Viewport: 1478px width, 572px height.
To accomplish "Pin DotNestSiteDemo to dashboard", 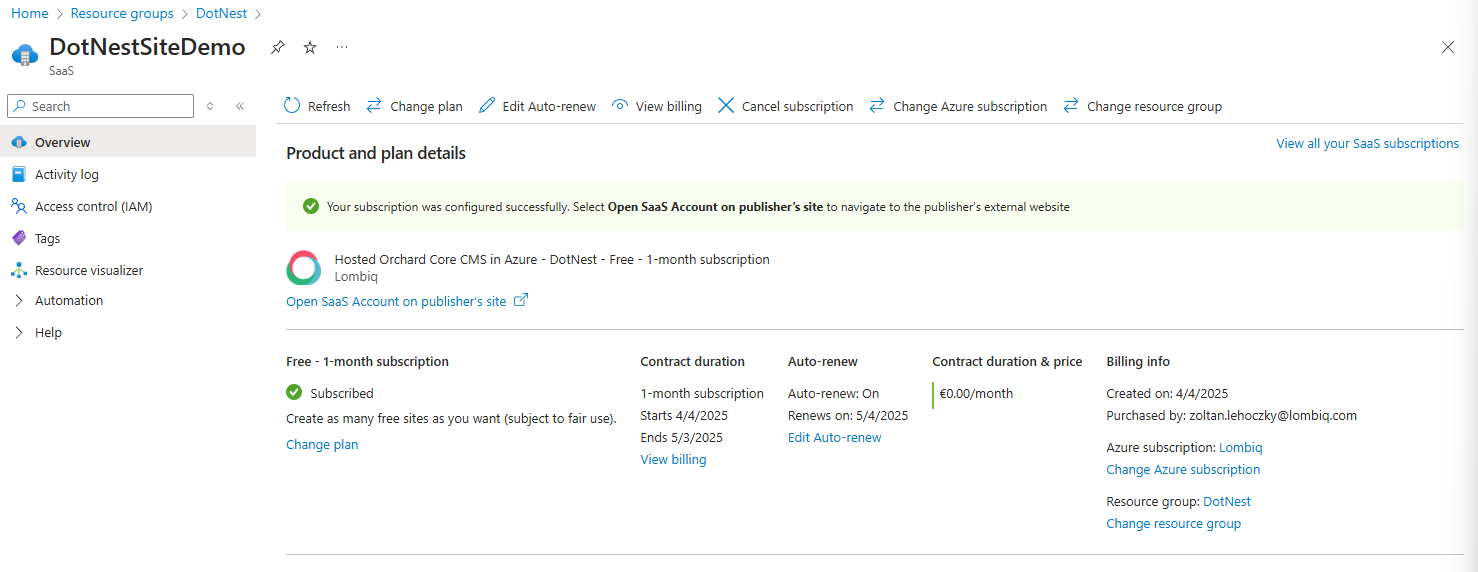I will 278,47.
